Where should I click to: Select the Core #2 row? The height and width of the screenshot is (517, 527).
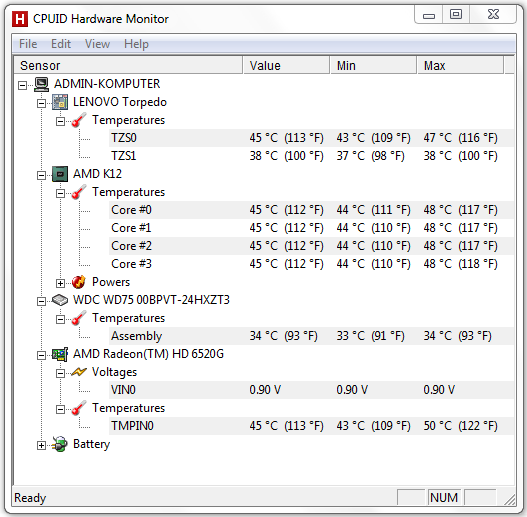click(x=311, y=246)
